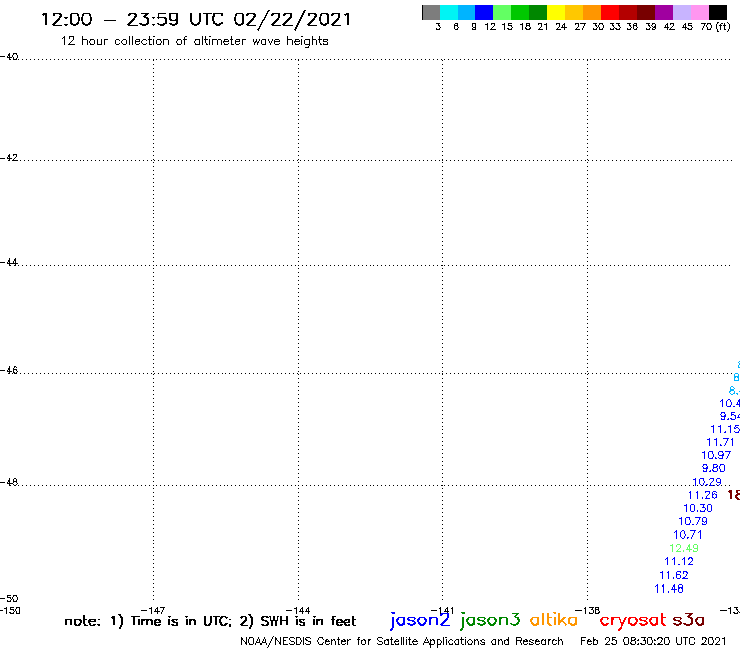This screenshot has width=740, height=650.
Task: Click the legend scale label 33
Action: 615,27
